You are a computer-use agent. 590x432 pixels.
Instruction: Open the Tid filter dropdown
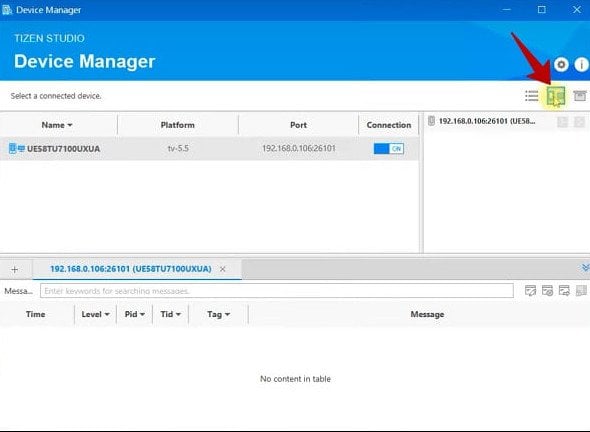pos(178,315)
